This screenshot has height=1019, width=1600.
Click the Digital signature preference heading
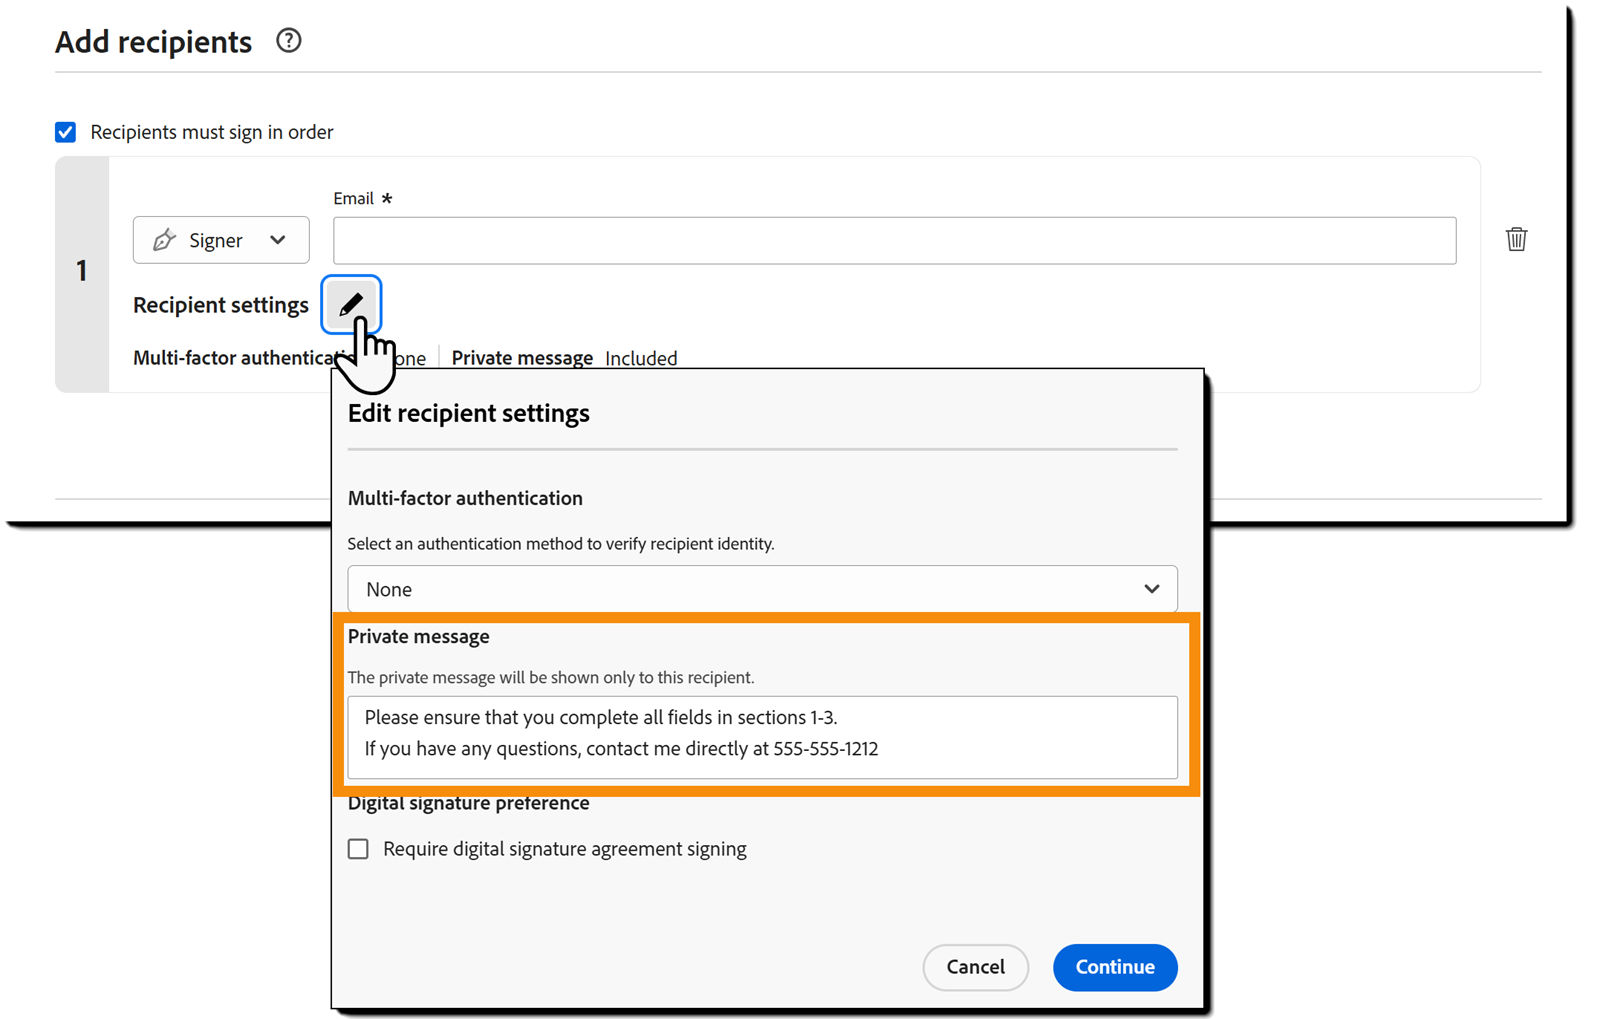(467, 802)
